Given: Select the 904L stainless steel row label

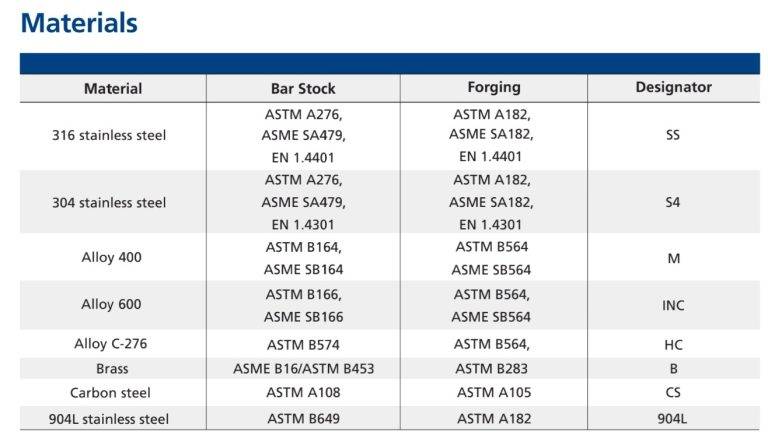Looking at the screenshot, I should pos(110,418).
